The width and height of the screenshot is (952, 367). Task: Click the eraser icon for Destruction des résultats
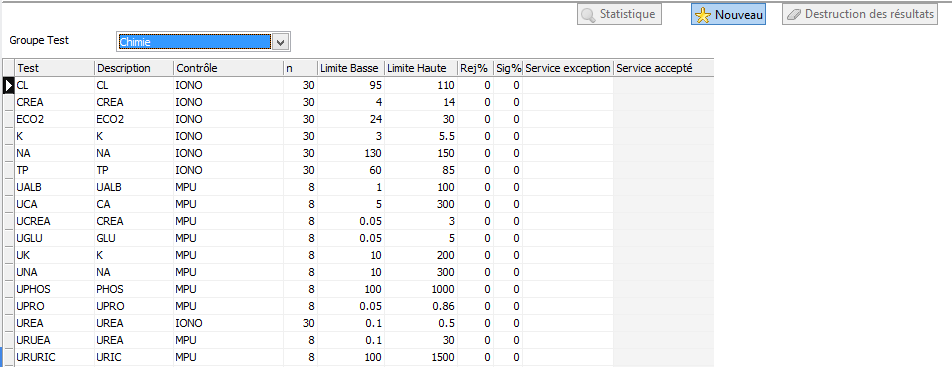pyautogui.click(x=794, y=15)
